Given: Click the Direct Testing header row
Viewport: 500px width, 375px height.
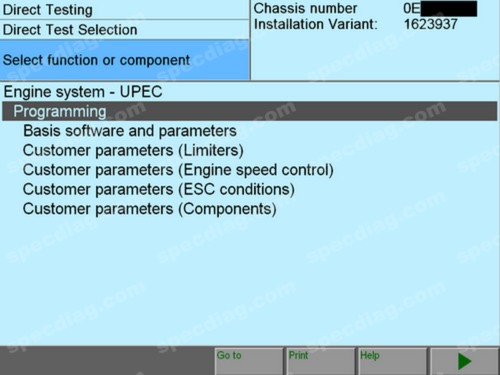Looking at the screenshot, I should (x=124, y=10).
